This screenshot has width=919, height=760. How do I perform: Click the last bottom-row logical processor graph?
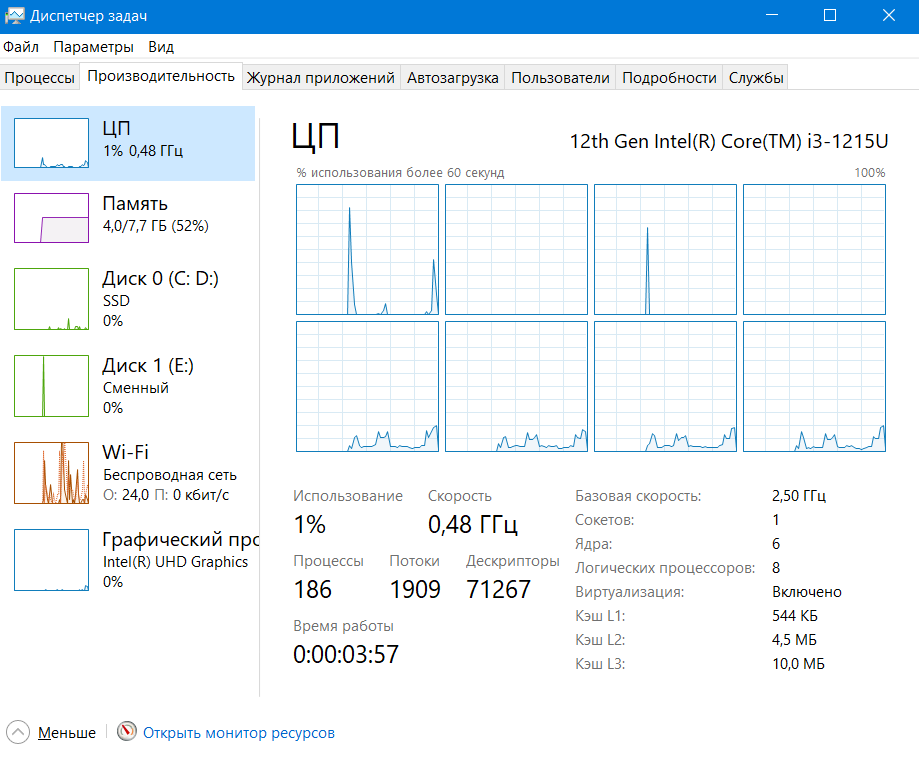[814, 387]
